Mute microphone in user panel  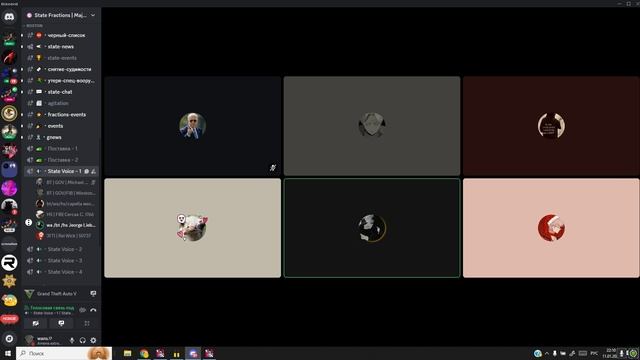(72, 340)
